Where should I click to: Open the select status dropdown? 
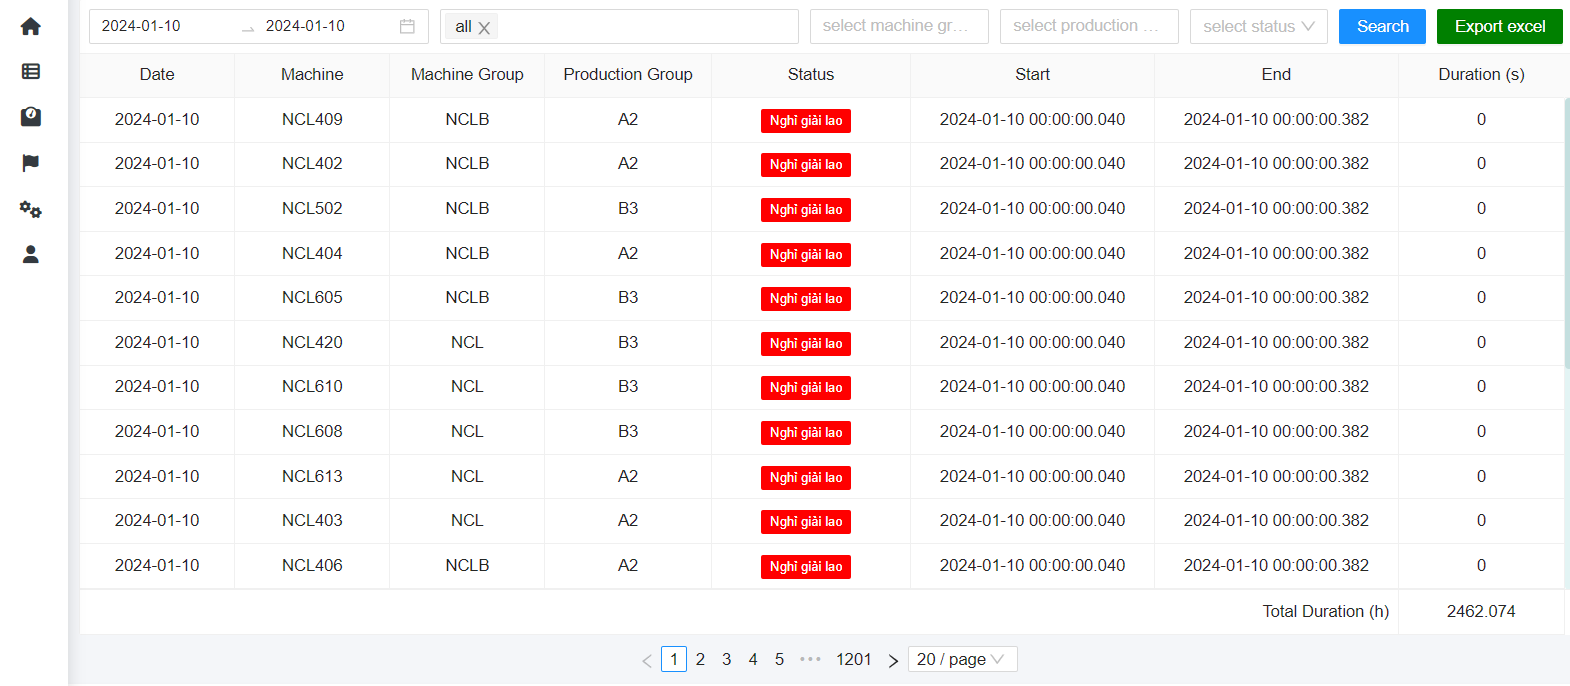point(1259,26)
